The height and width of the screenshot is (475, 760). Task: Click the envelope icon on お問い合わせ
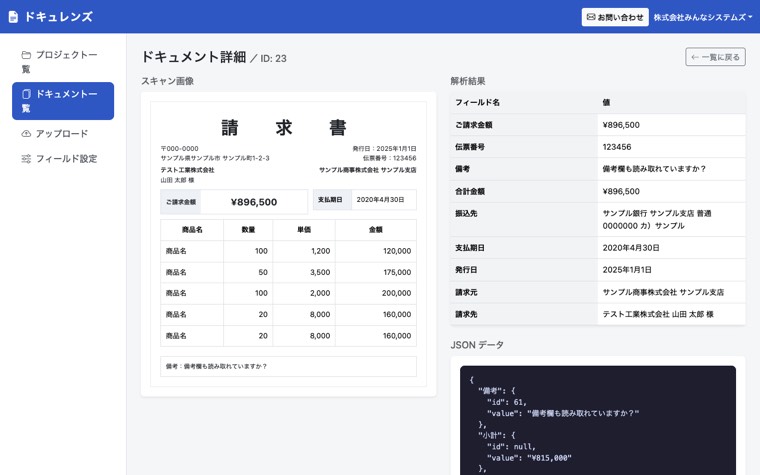[x=591, y=17]
